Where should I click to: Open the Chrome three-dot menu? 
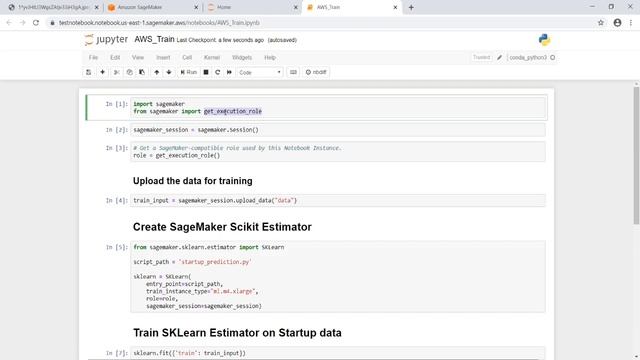(x=631, y=23)
